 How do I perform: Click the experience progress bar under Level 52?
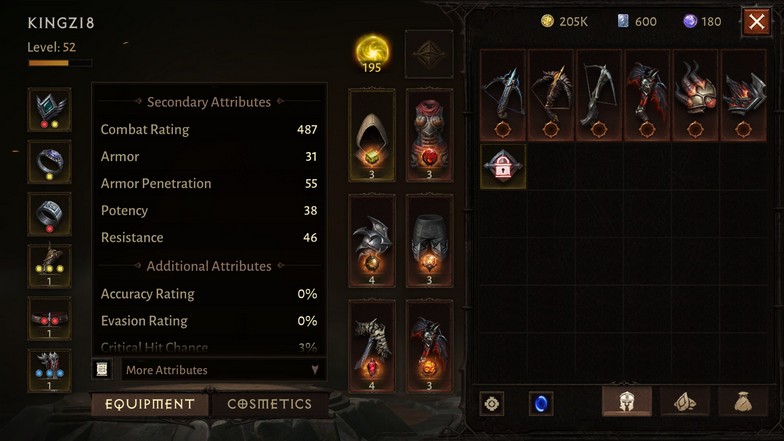(x=60, y=63)
